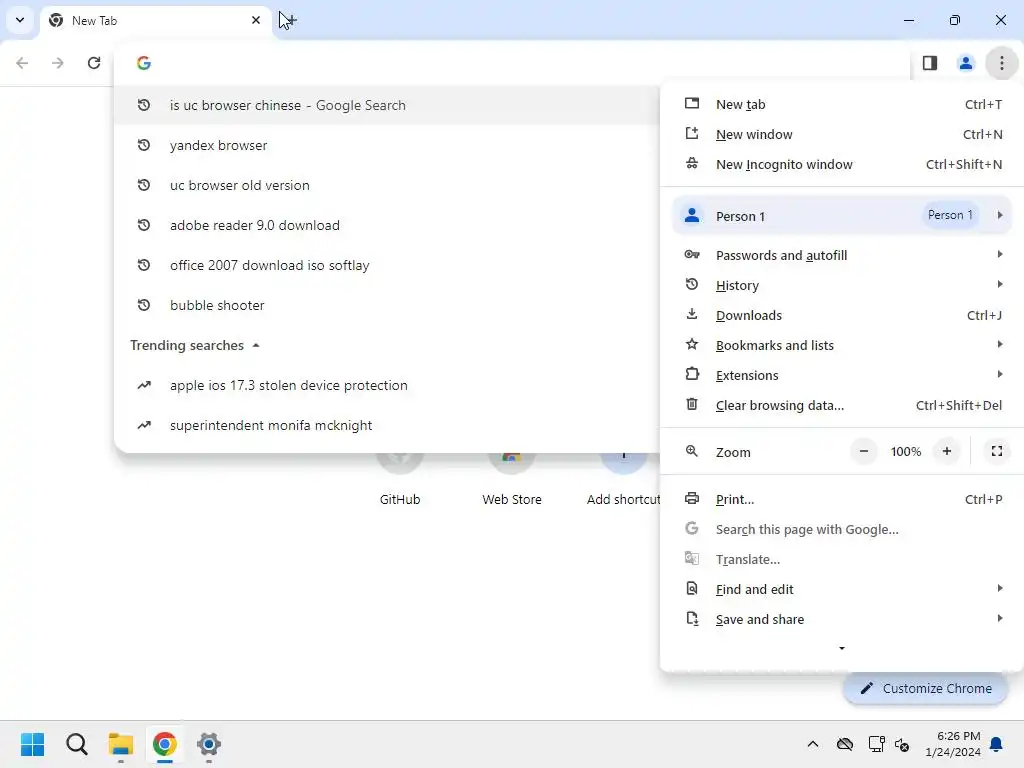Open the side panel icon
Screen dimensions: 1024x768
[x=930, y=63]
